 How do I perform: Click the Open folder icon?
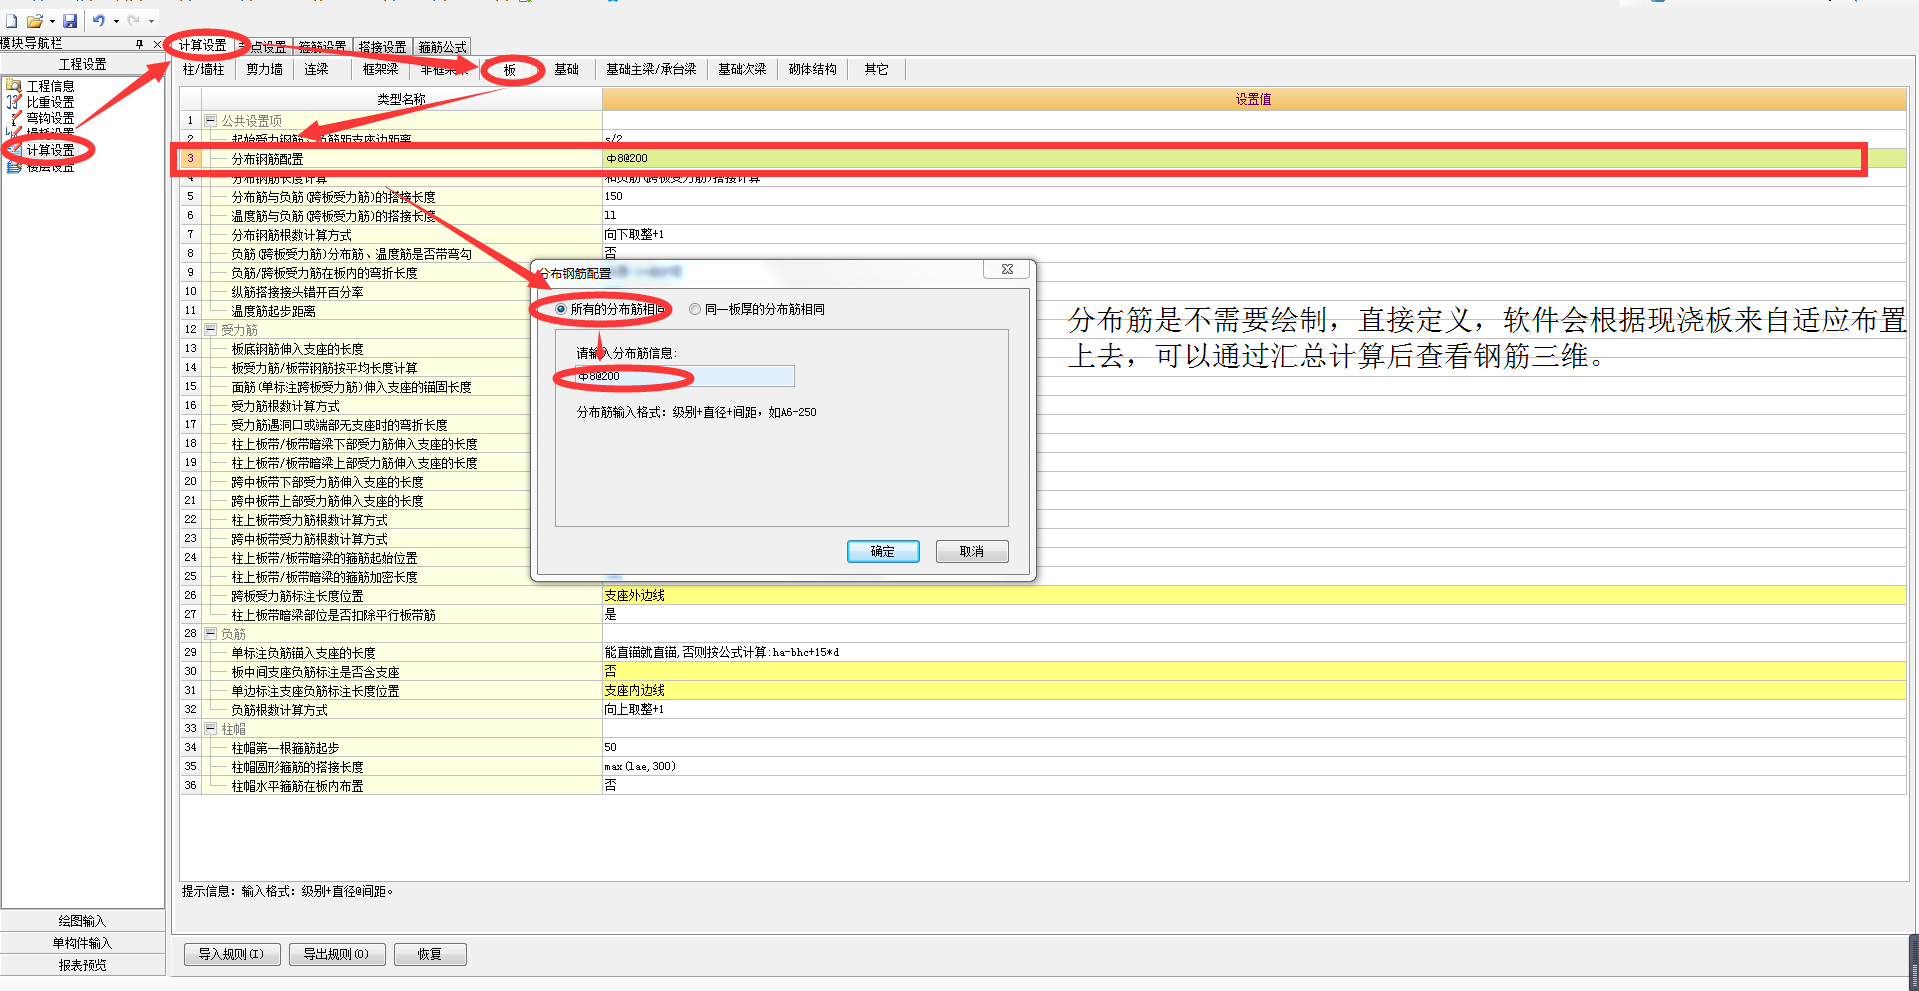[34, 20]
